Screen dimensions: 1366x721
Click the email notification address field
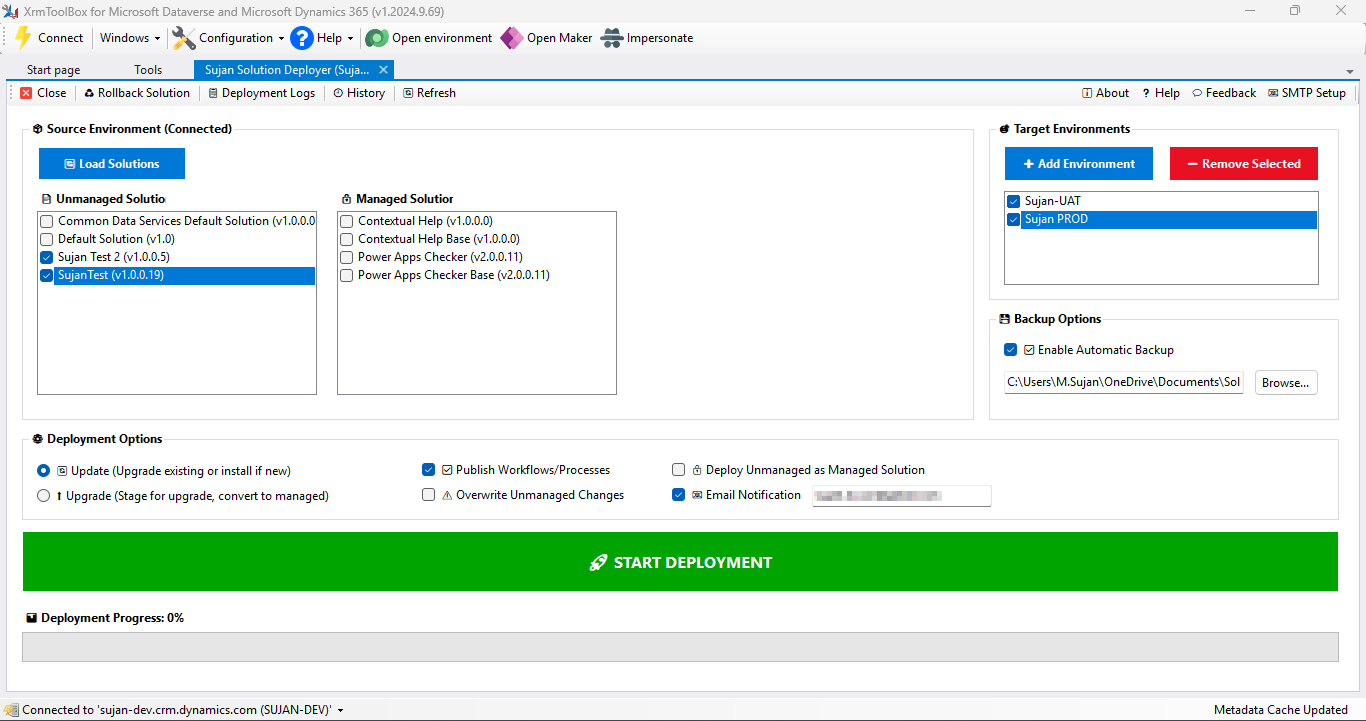click(901, 495)
